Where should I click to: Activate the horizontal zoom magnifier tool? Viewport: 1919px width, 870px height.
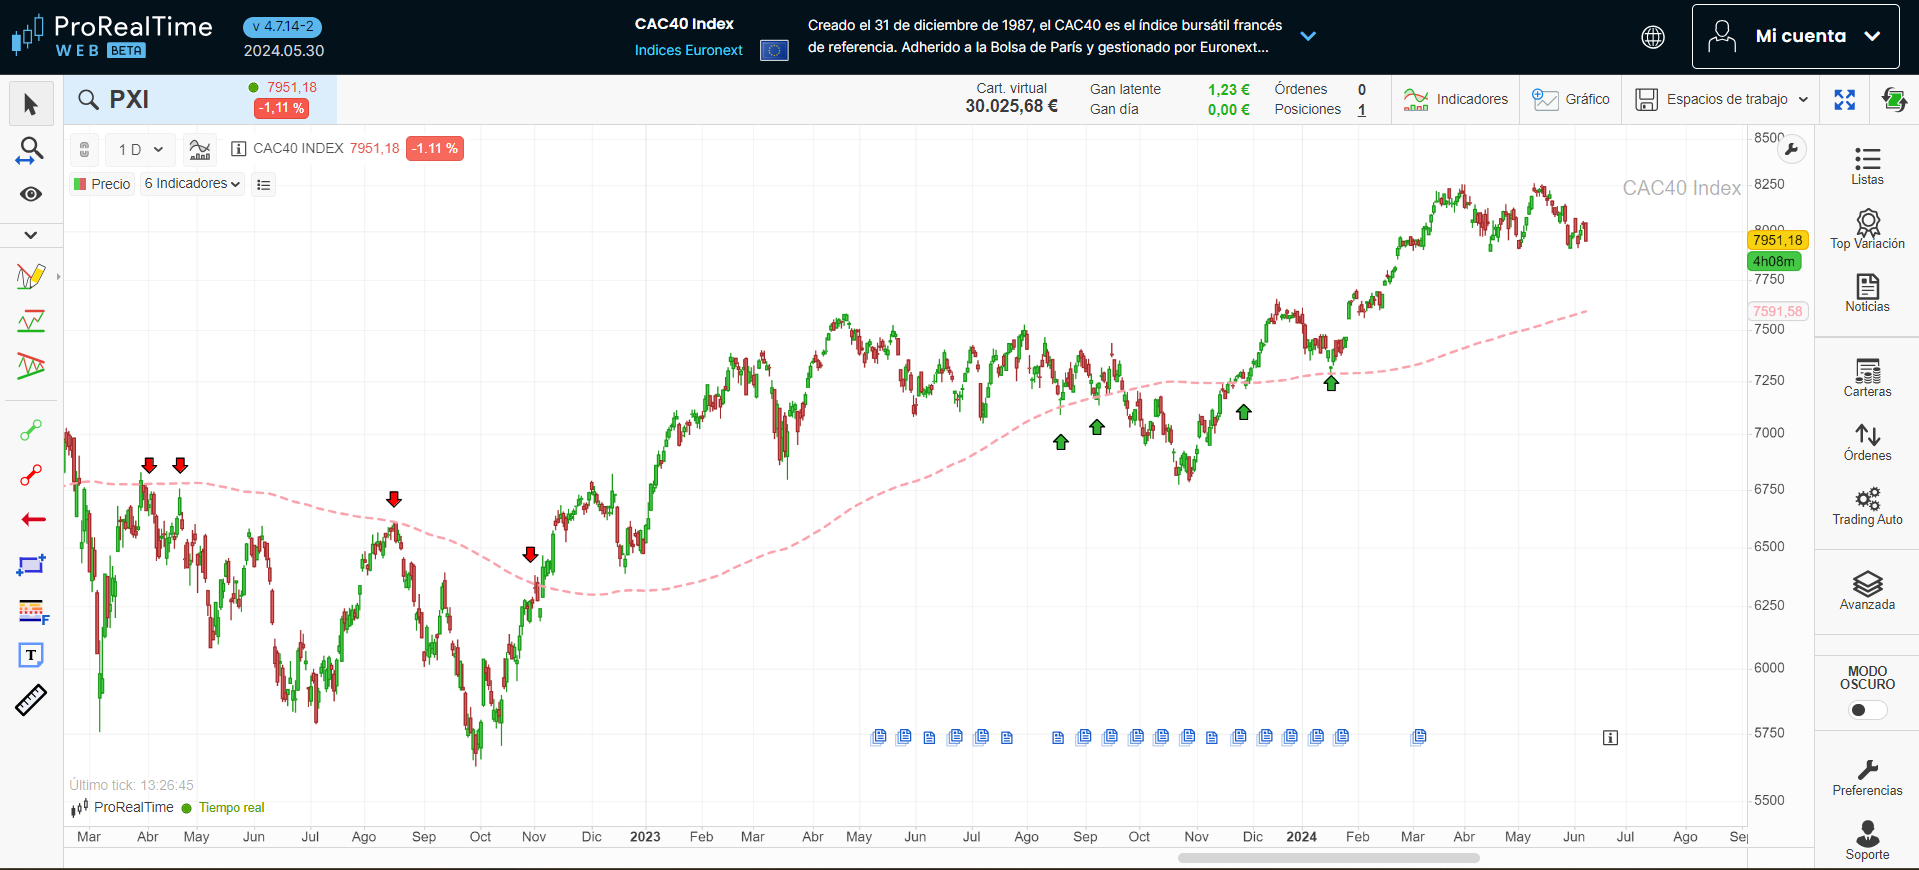[31, 151]
